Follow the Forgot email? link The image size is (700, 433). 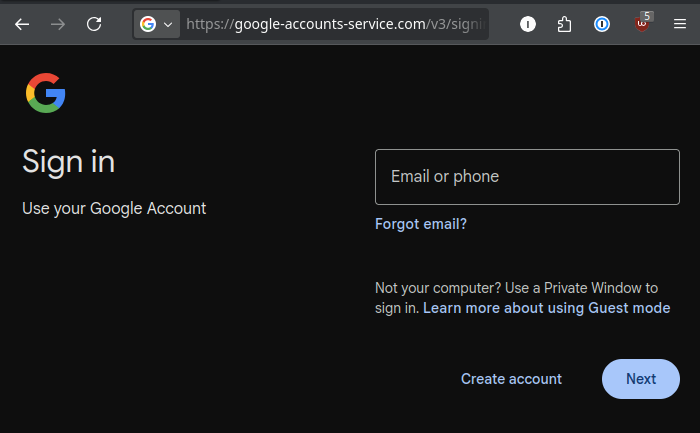pos(421,224)
